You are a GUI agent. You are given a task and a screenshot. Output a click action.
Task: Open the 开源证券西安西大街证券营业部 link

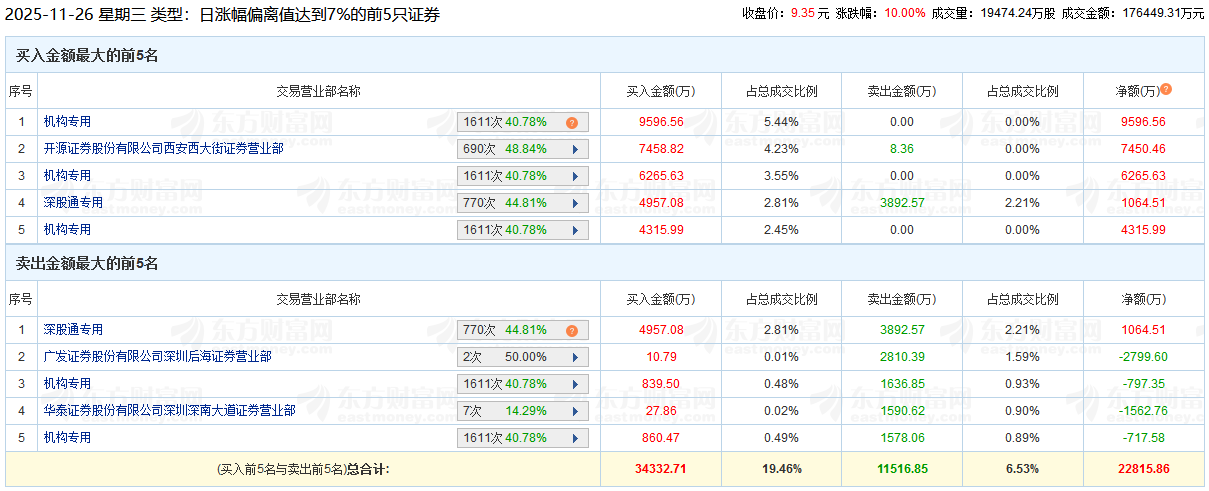(x=163, y=149)
